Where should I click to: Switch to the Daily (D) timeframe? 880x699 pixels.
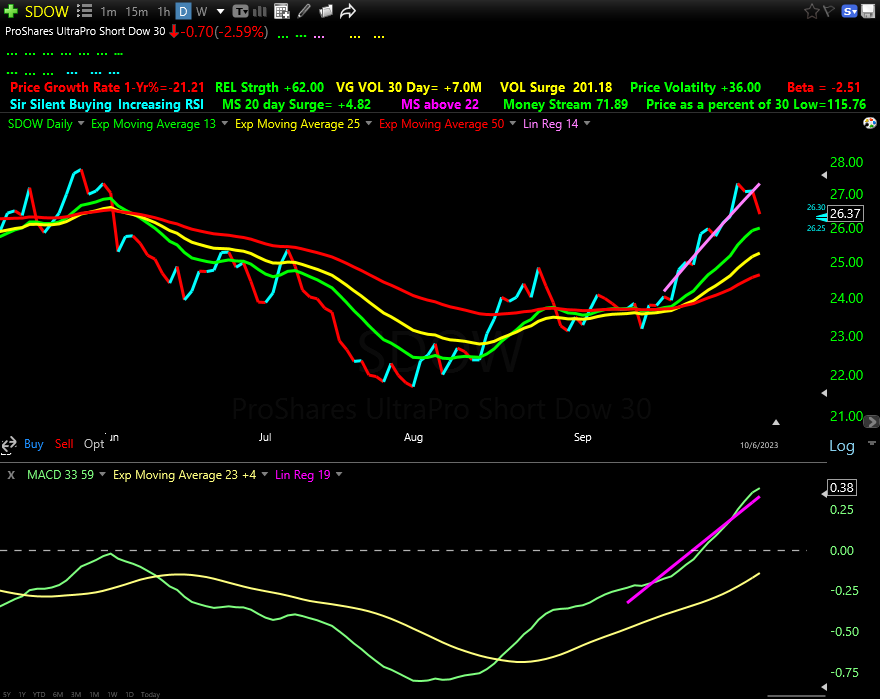[183, 12]
